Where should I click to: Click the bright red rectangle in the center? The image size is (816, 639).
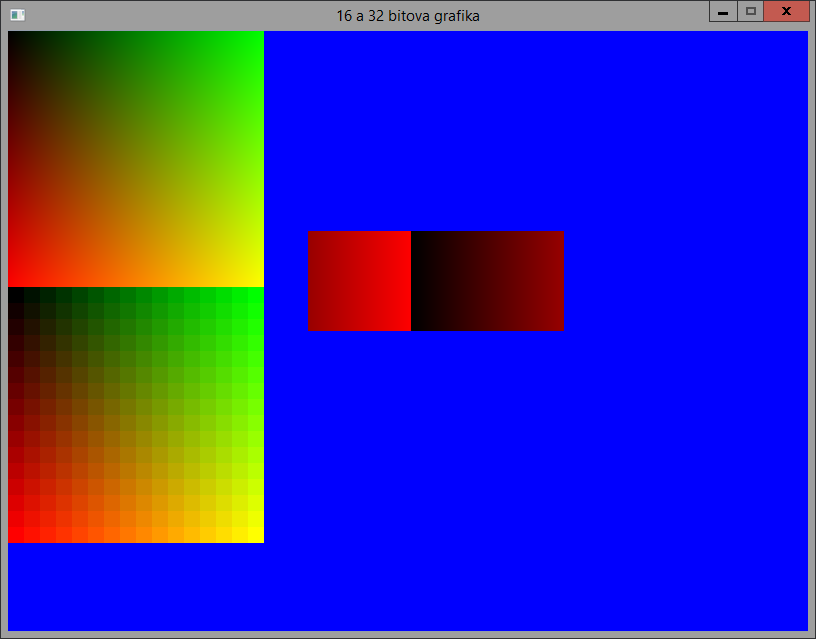tap(360, 281)
